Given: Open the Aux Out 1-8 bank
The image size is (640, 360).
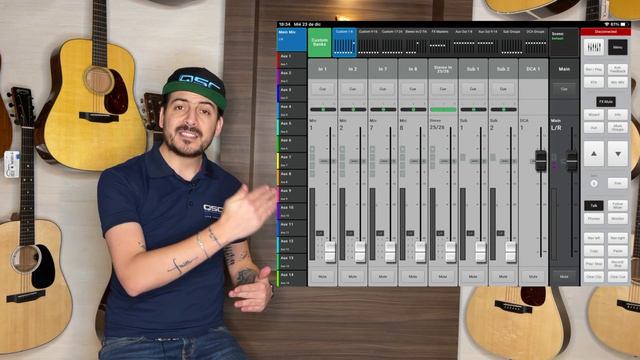Looking at the screenshot, I should click(x=464, y=43).
